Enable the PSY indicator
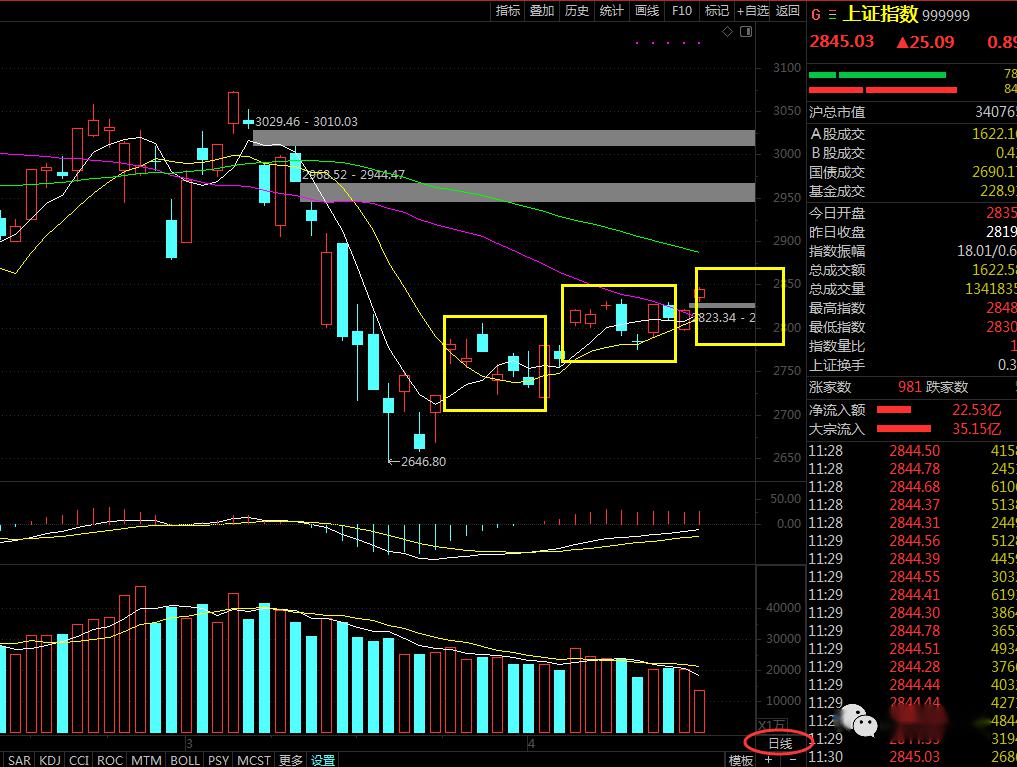Screen dimensions: 1017x767 (219, 760)
